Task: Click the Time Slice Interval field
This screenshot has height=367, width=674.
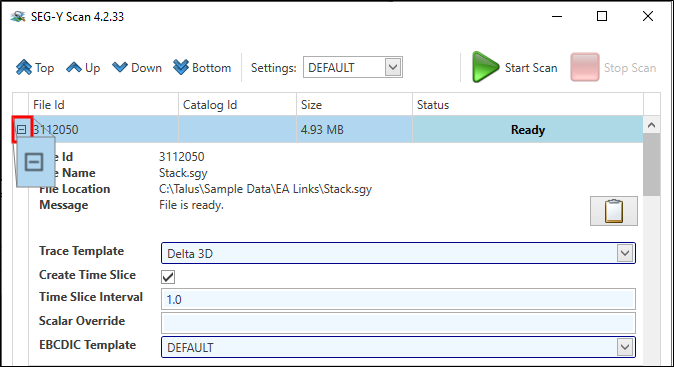Action: [398, 299]
